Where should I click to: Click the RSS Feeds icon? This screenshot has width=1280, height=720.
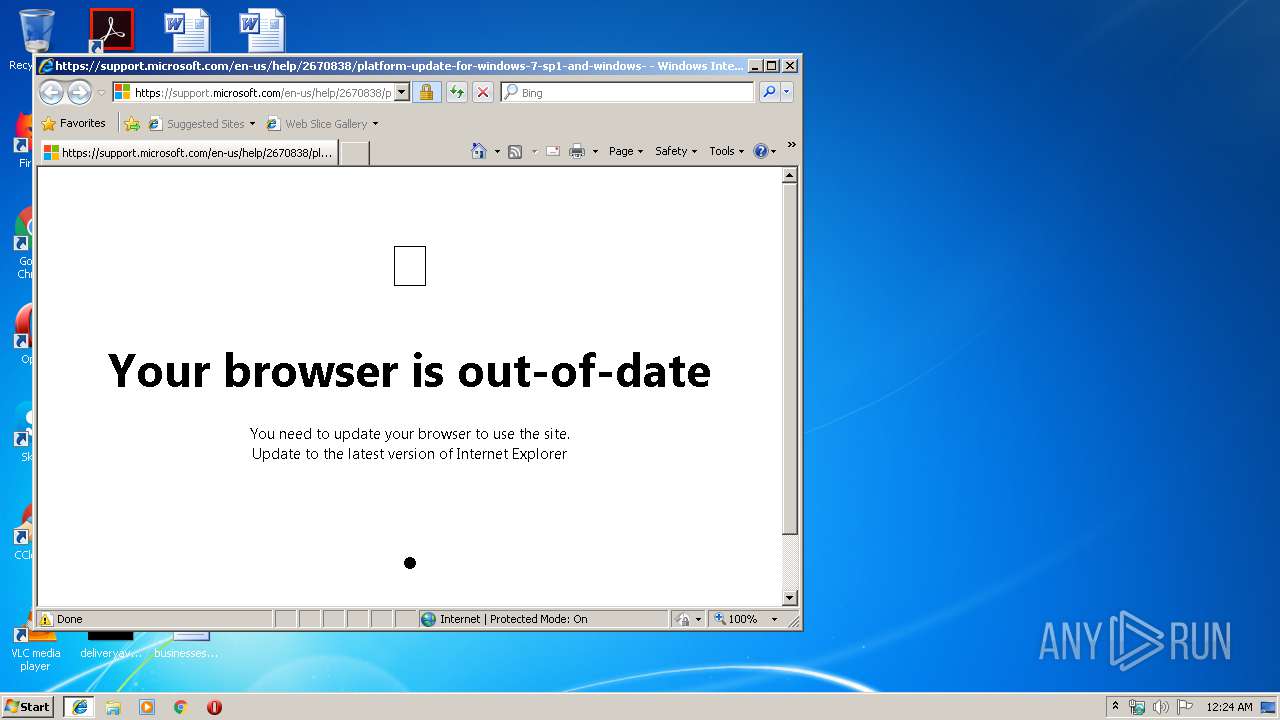[515, 151]
